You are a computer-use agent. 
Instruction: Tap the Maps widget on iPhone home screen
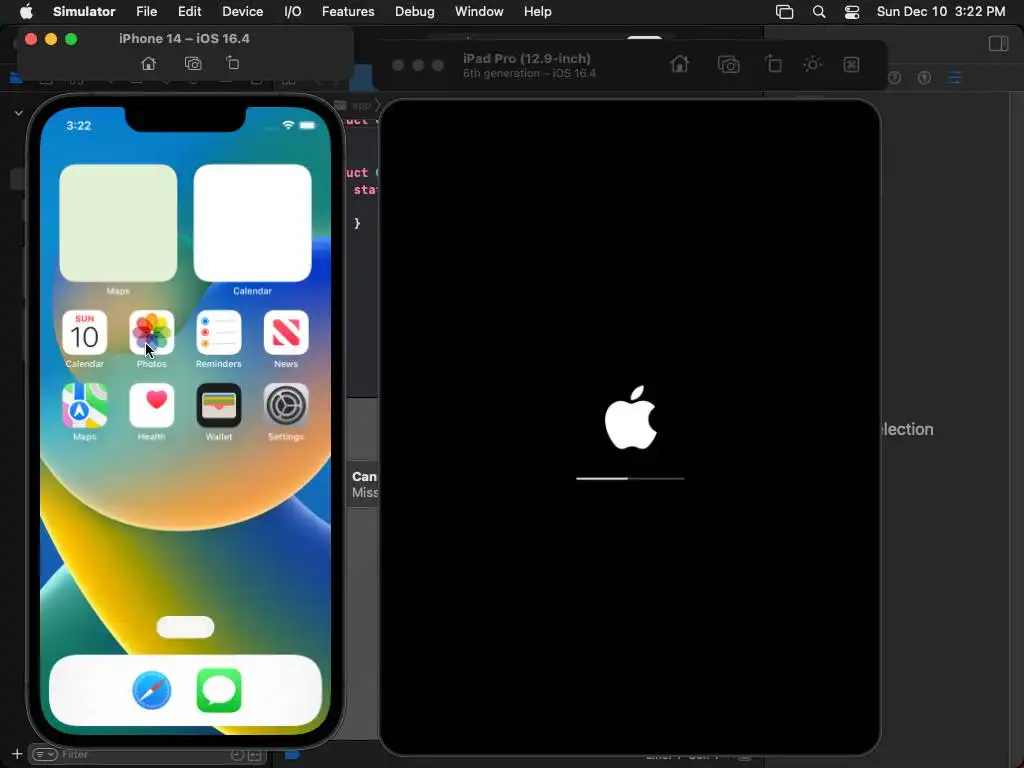coord(118,223)
